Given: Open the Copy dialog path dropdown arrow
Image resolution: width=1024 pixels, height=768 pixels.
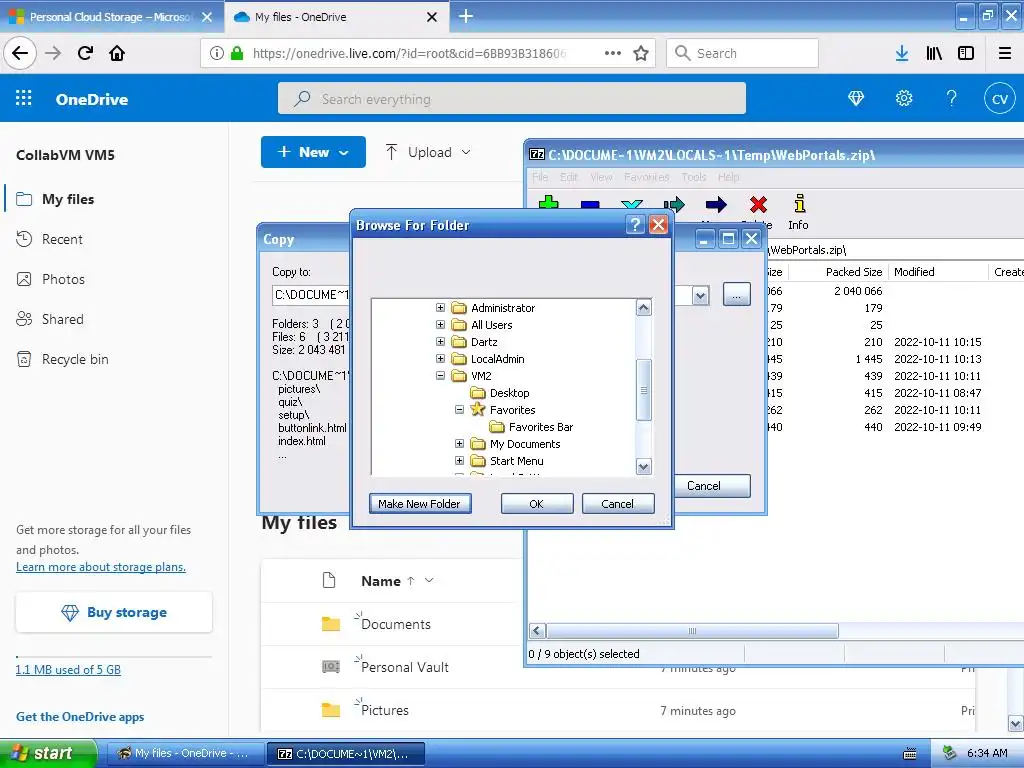Looking at the screenshot, I should point(700,295).
